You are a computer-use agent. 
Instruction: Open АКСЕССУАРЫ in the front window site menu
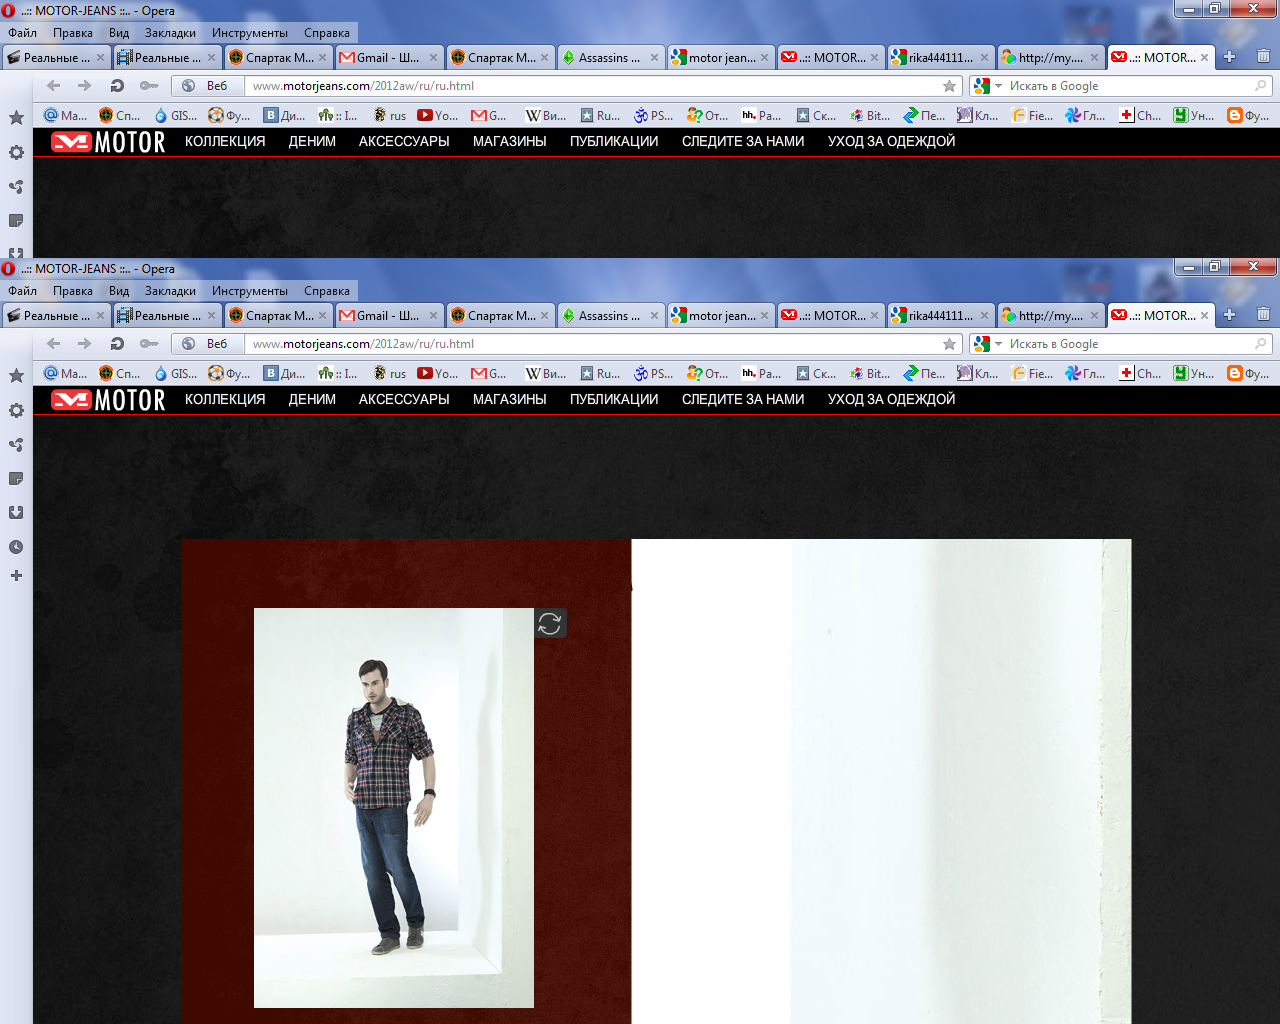tap(404, 399)
